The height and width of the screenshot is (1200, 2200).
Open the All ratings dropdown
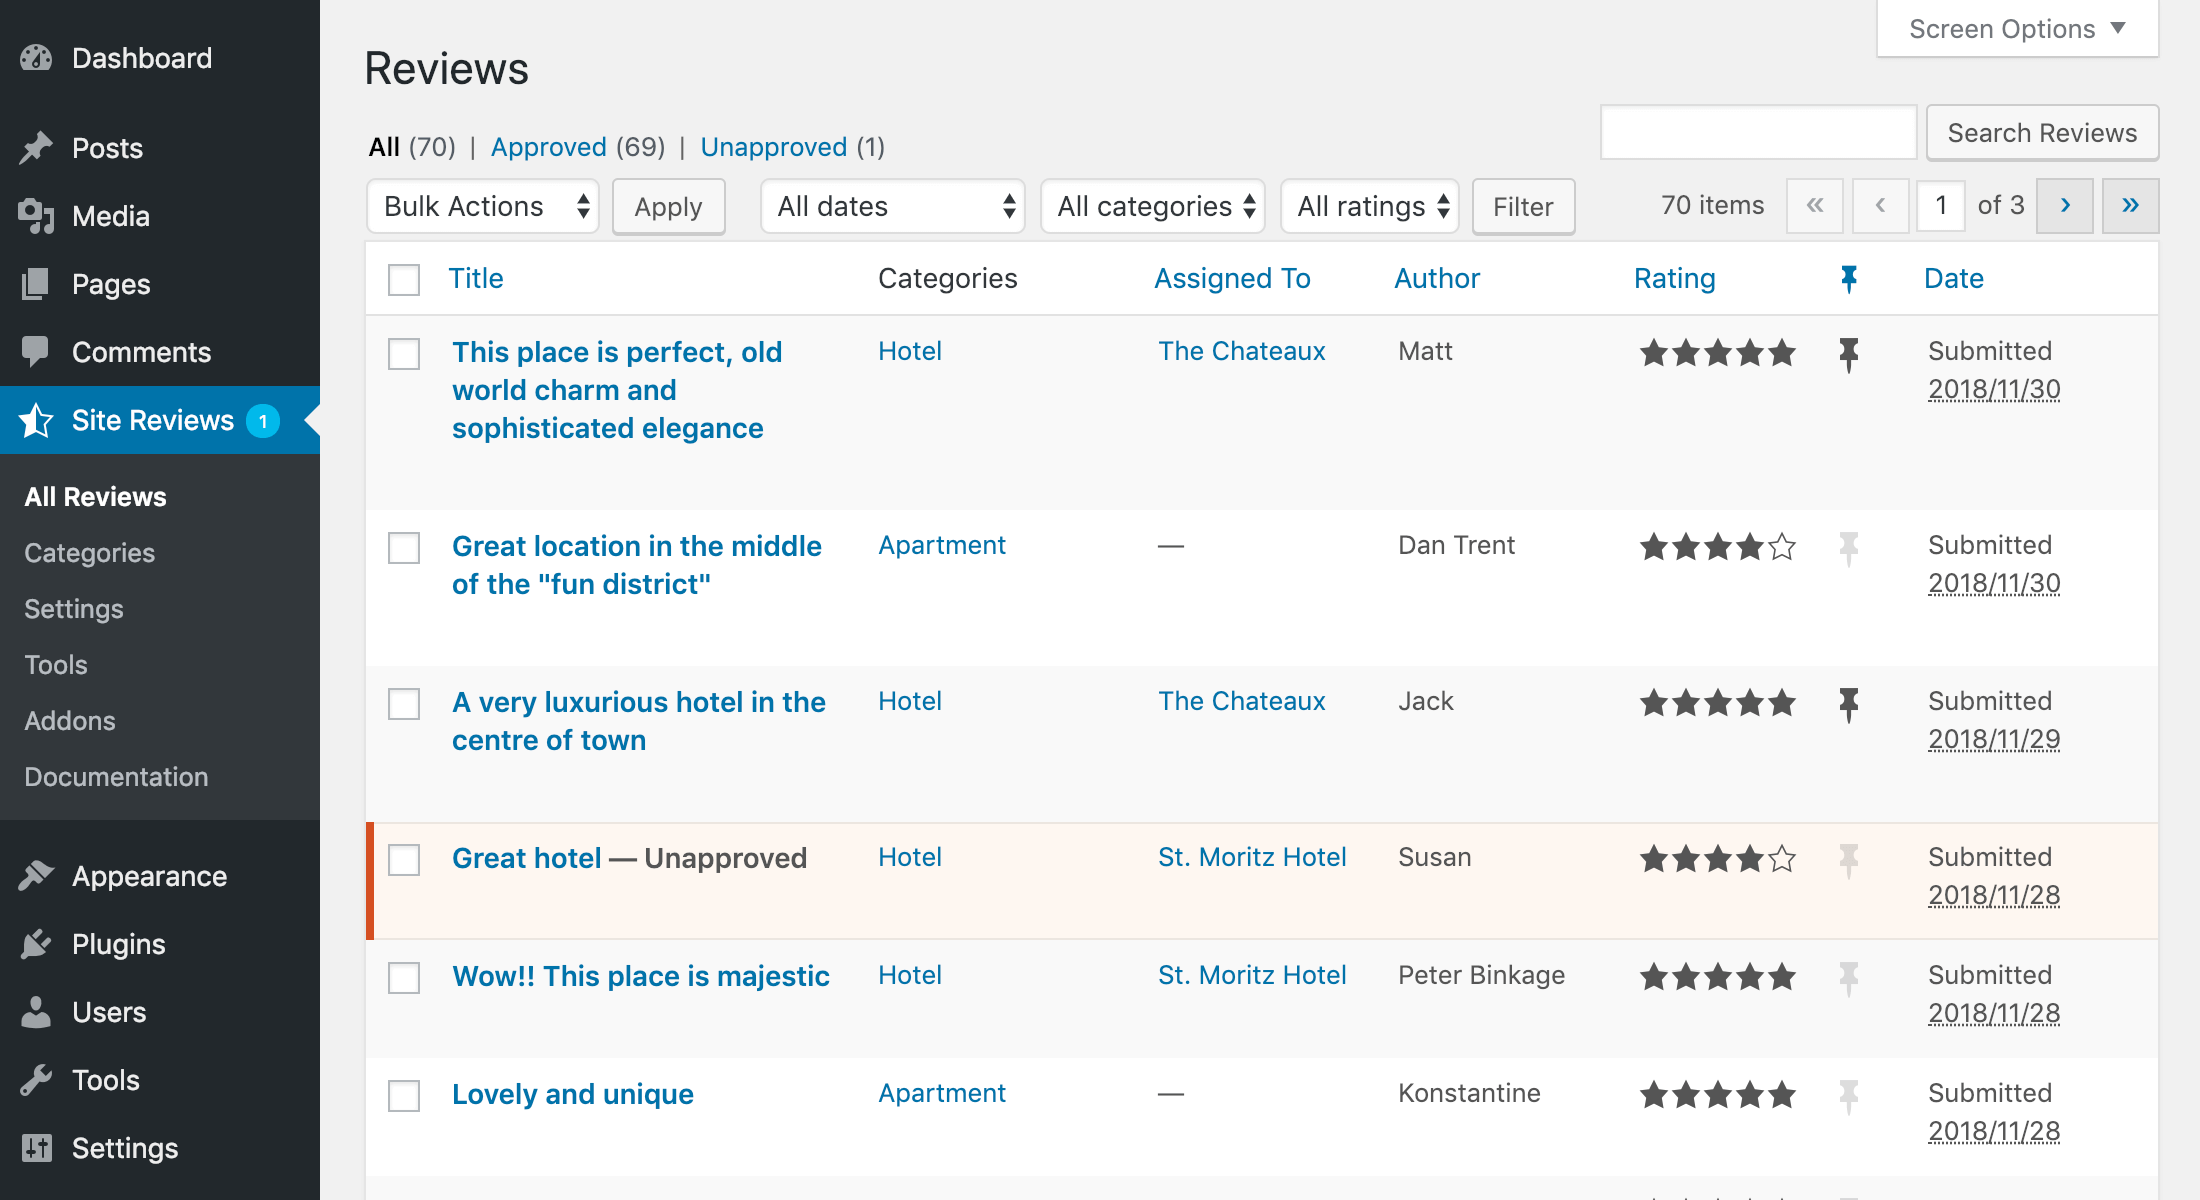1370,206
